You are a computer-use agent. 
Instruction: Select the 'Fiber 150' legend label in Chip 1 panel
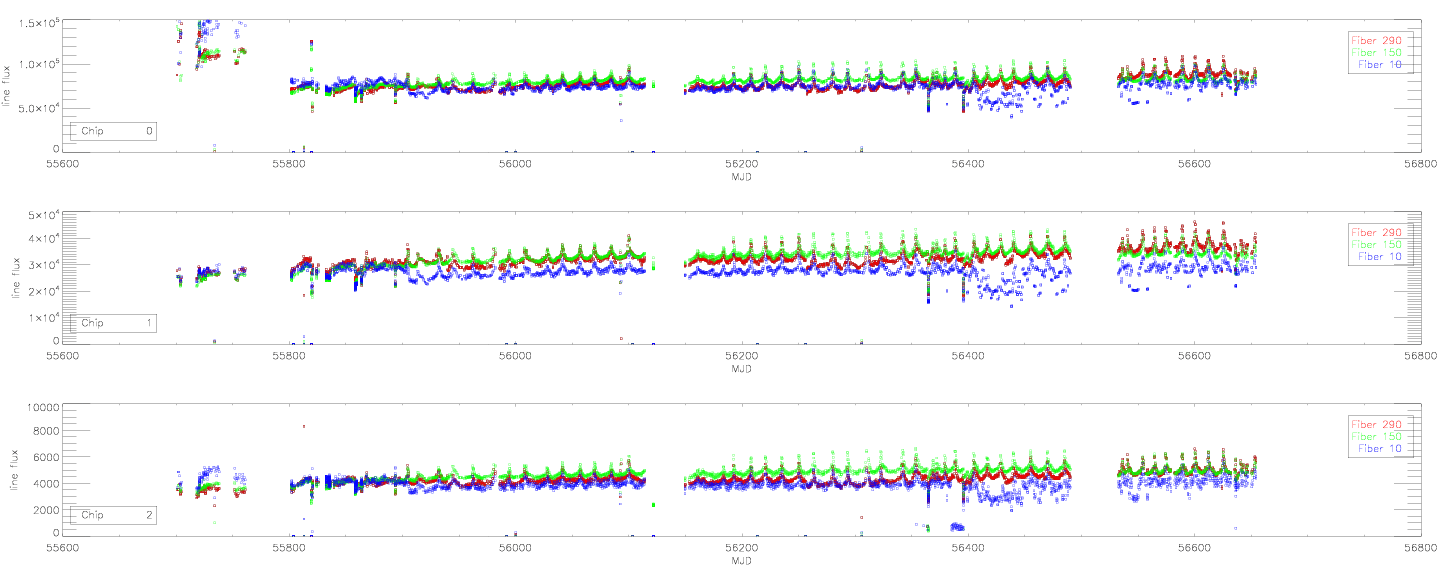(x=1375, y=244)
